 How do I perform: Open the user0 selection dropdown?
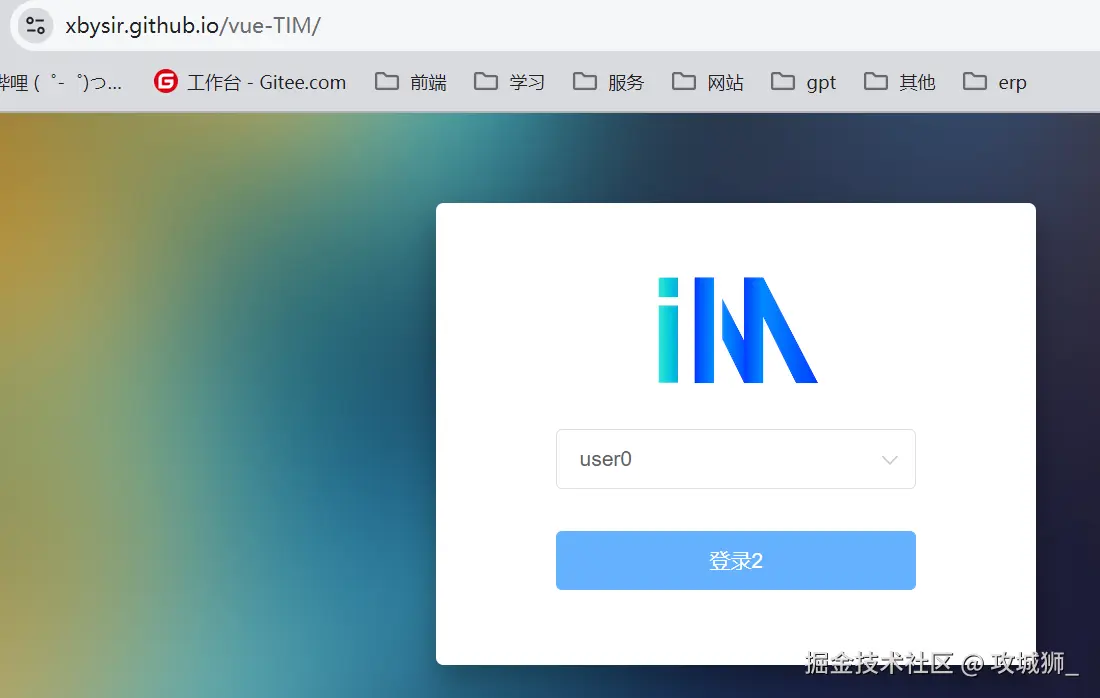[x=736, y=459]
